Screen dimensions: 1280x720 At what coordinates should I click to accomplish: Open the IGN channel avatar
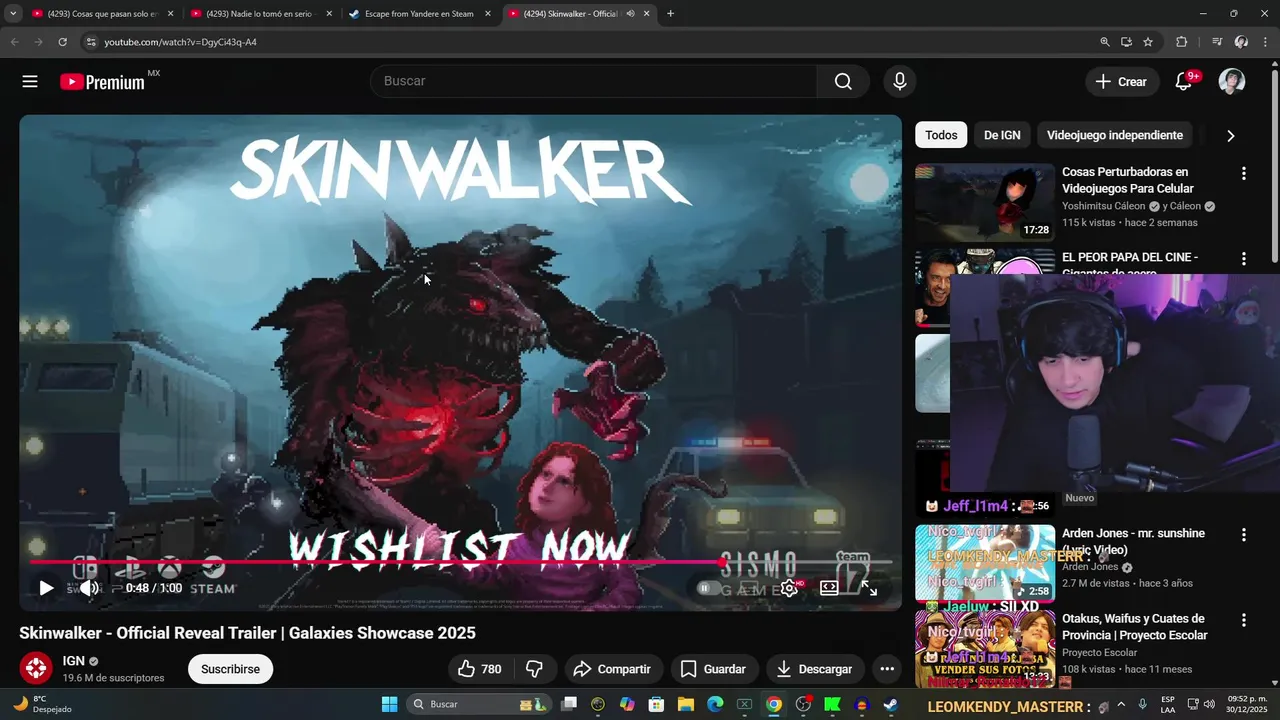36,668
